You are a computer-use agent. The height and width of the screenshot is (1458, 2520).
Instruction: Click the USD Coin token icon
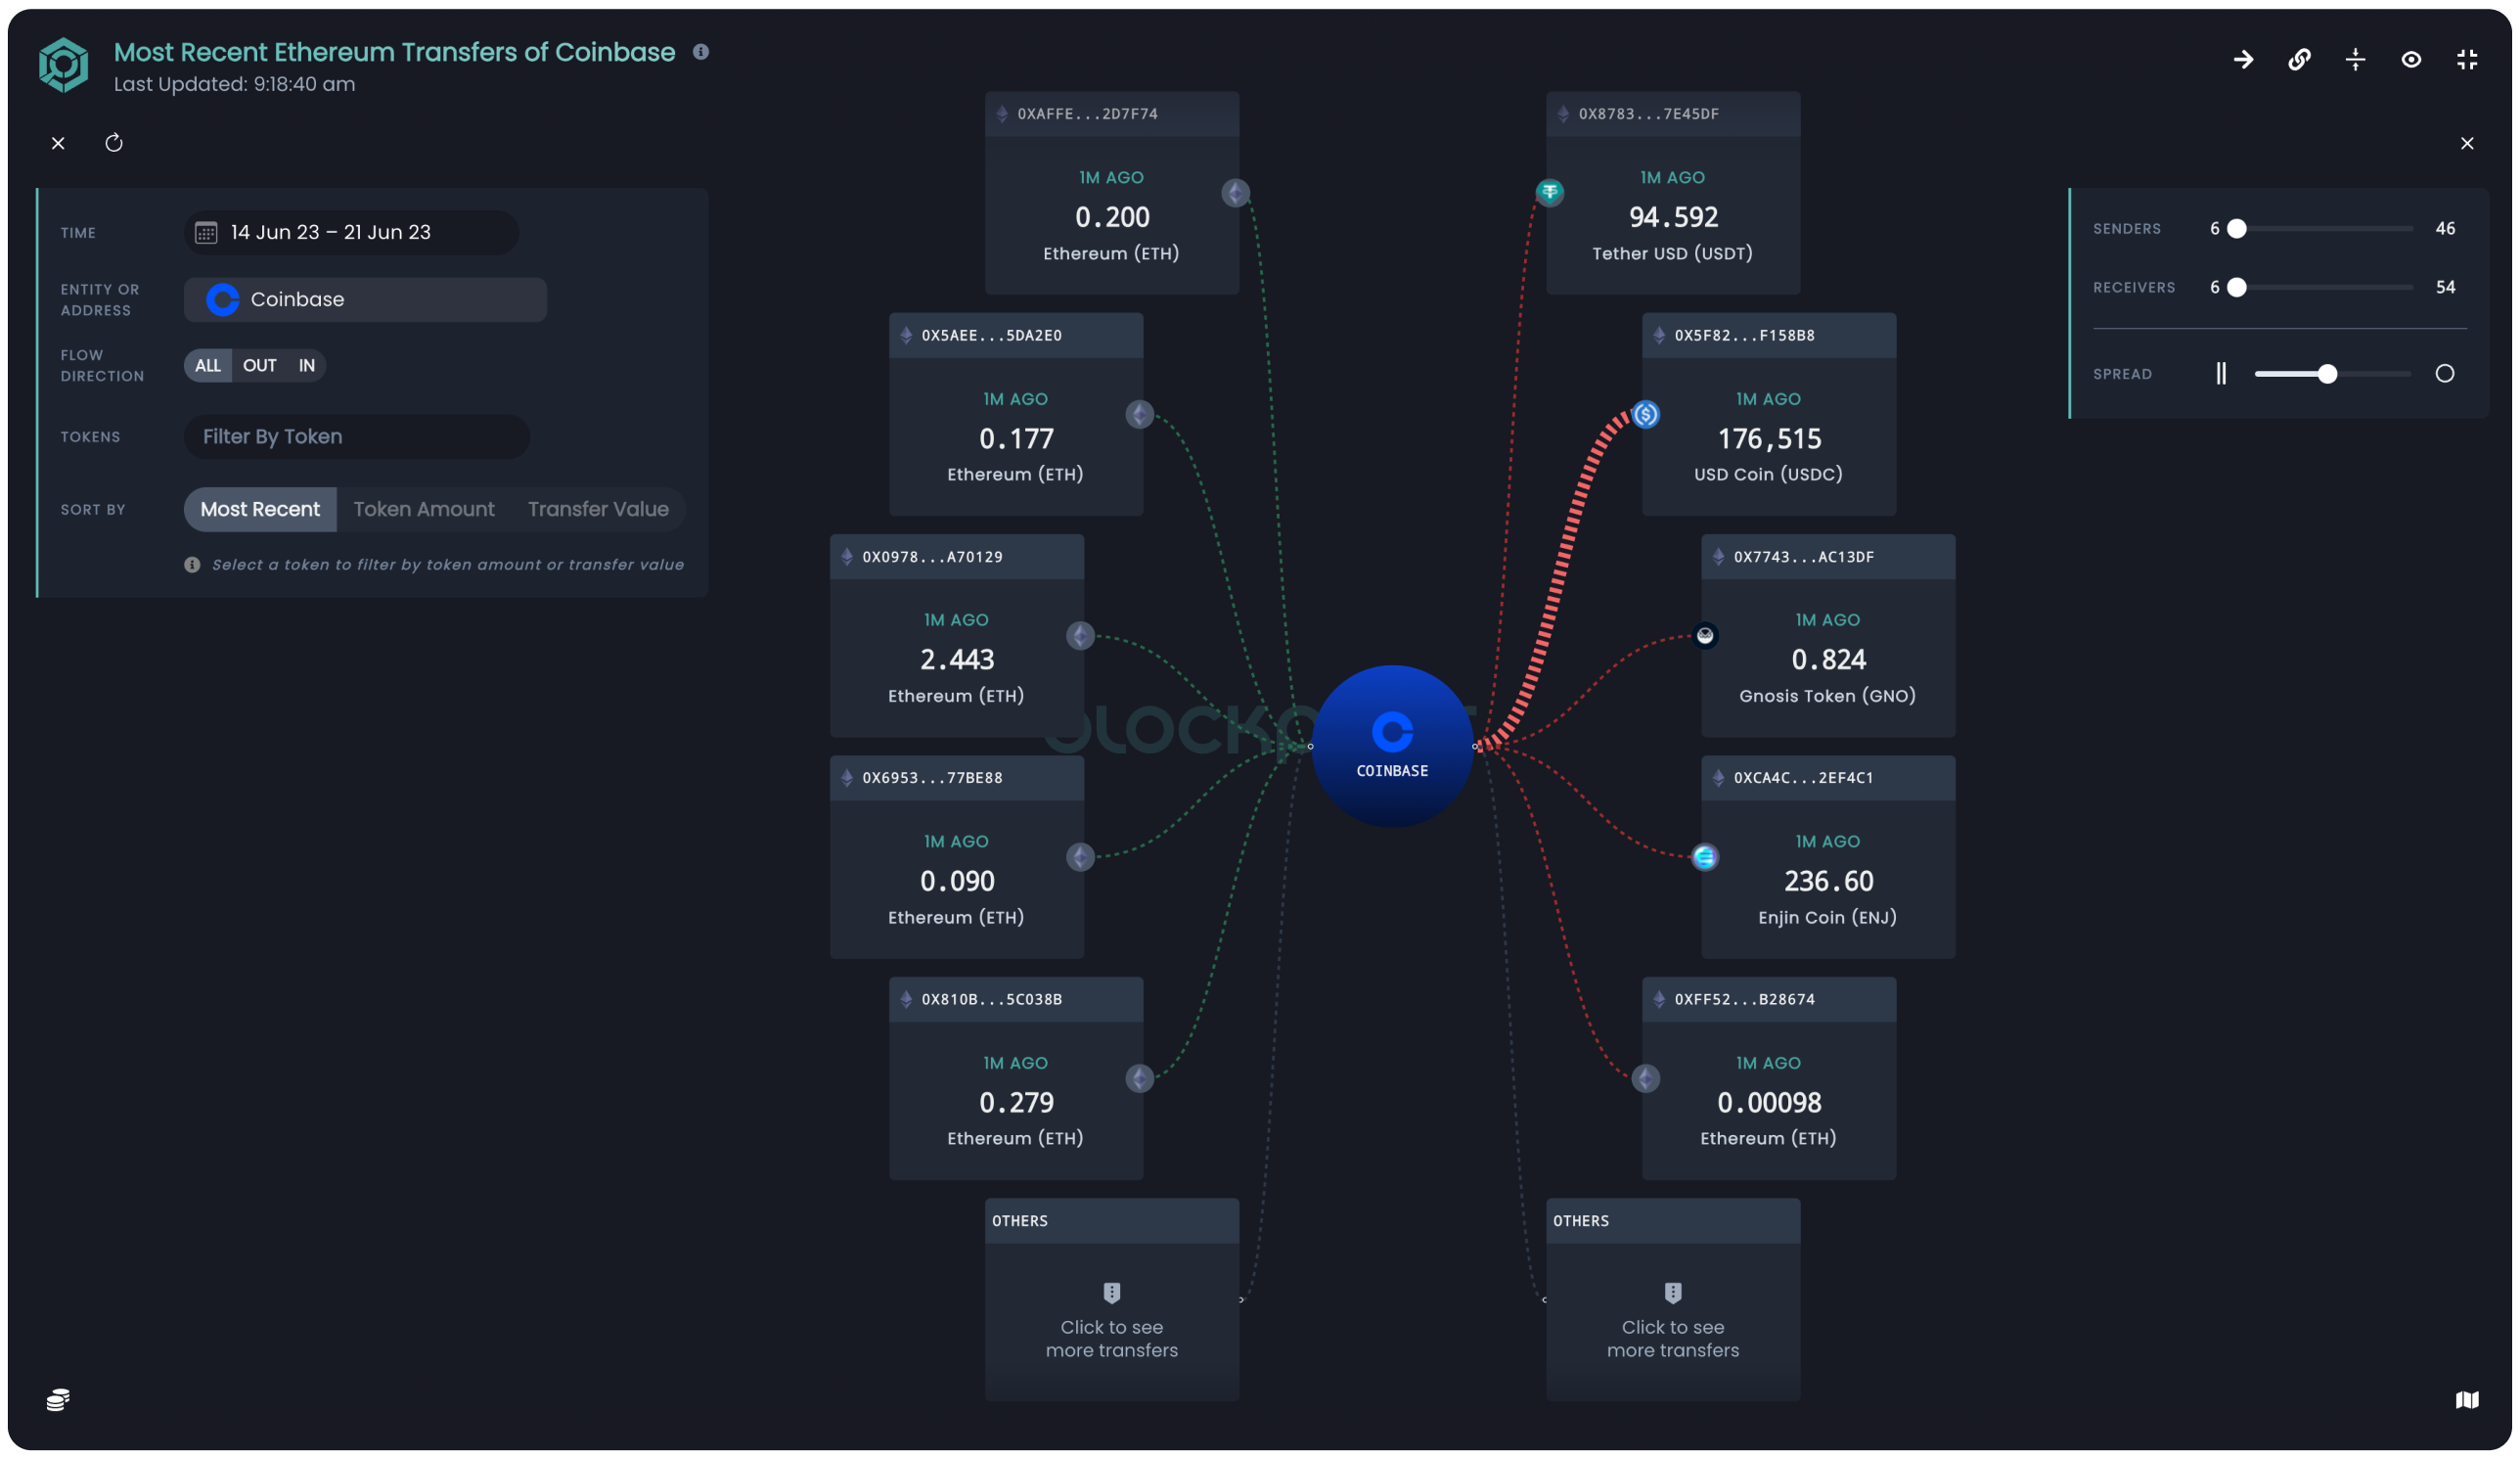(x=1646, y=414)
